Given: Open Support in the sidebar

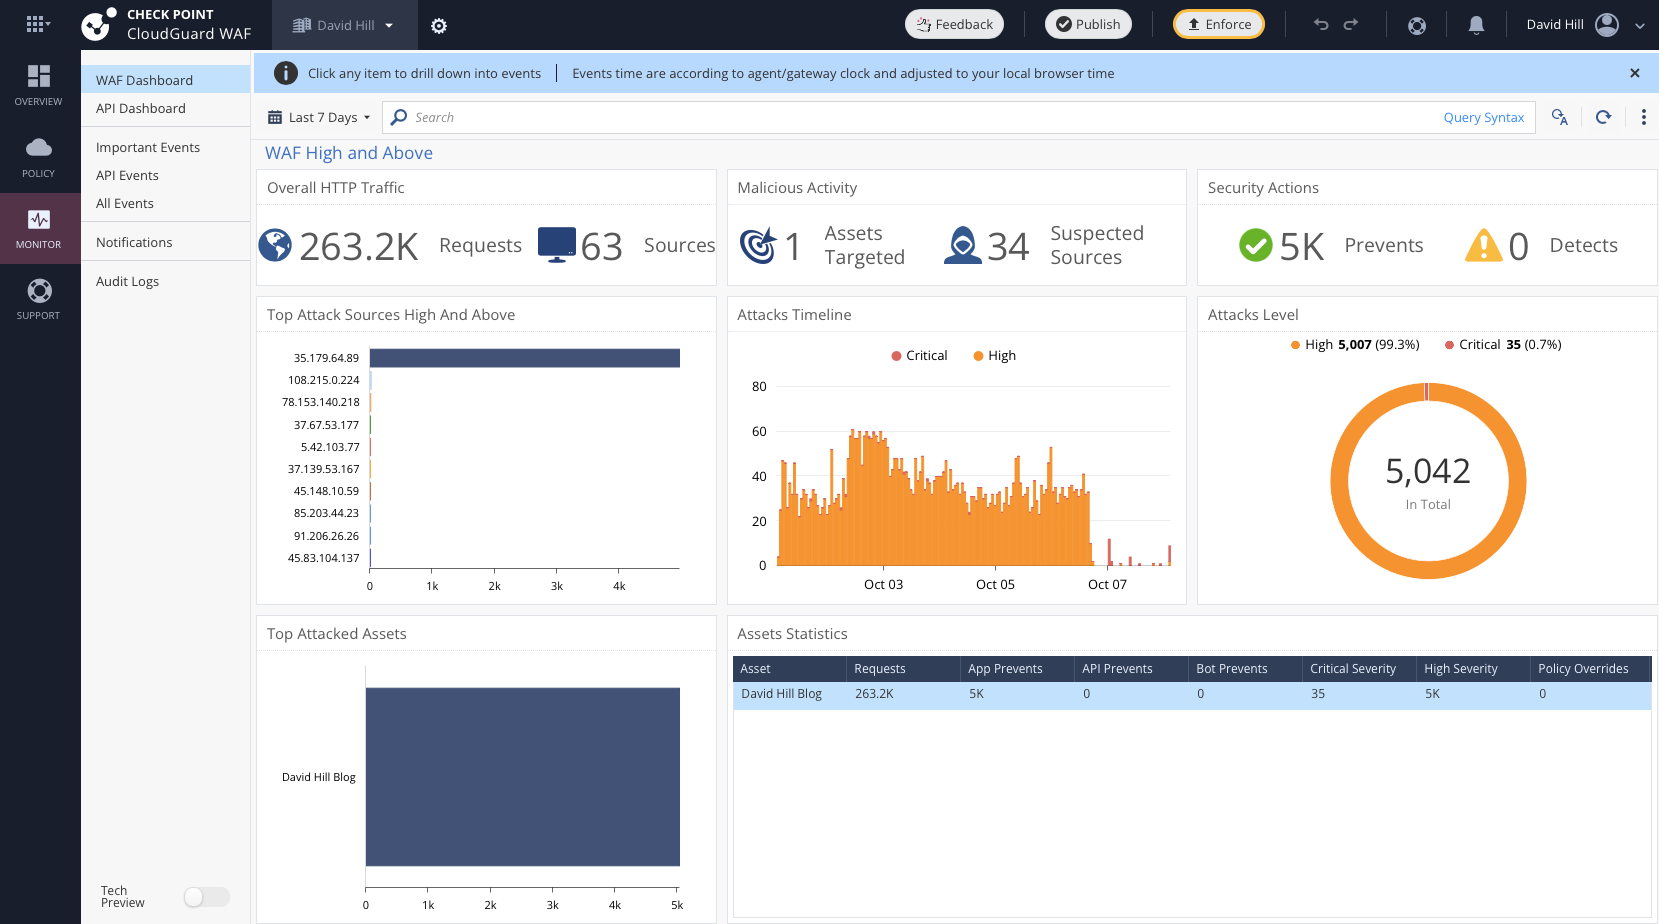Looking at the screenshot, I should click(x=39, y=299).
